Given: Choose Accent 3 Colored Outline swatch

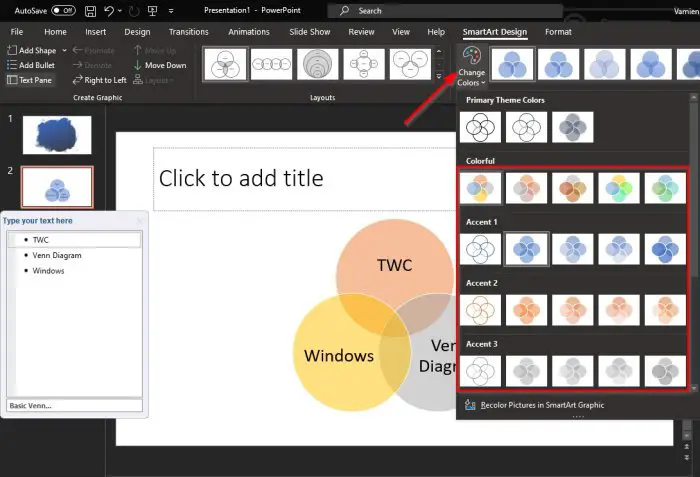Looking at the screenshot, I should click(x=480, y=371).
